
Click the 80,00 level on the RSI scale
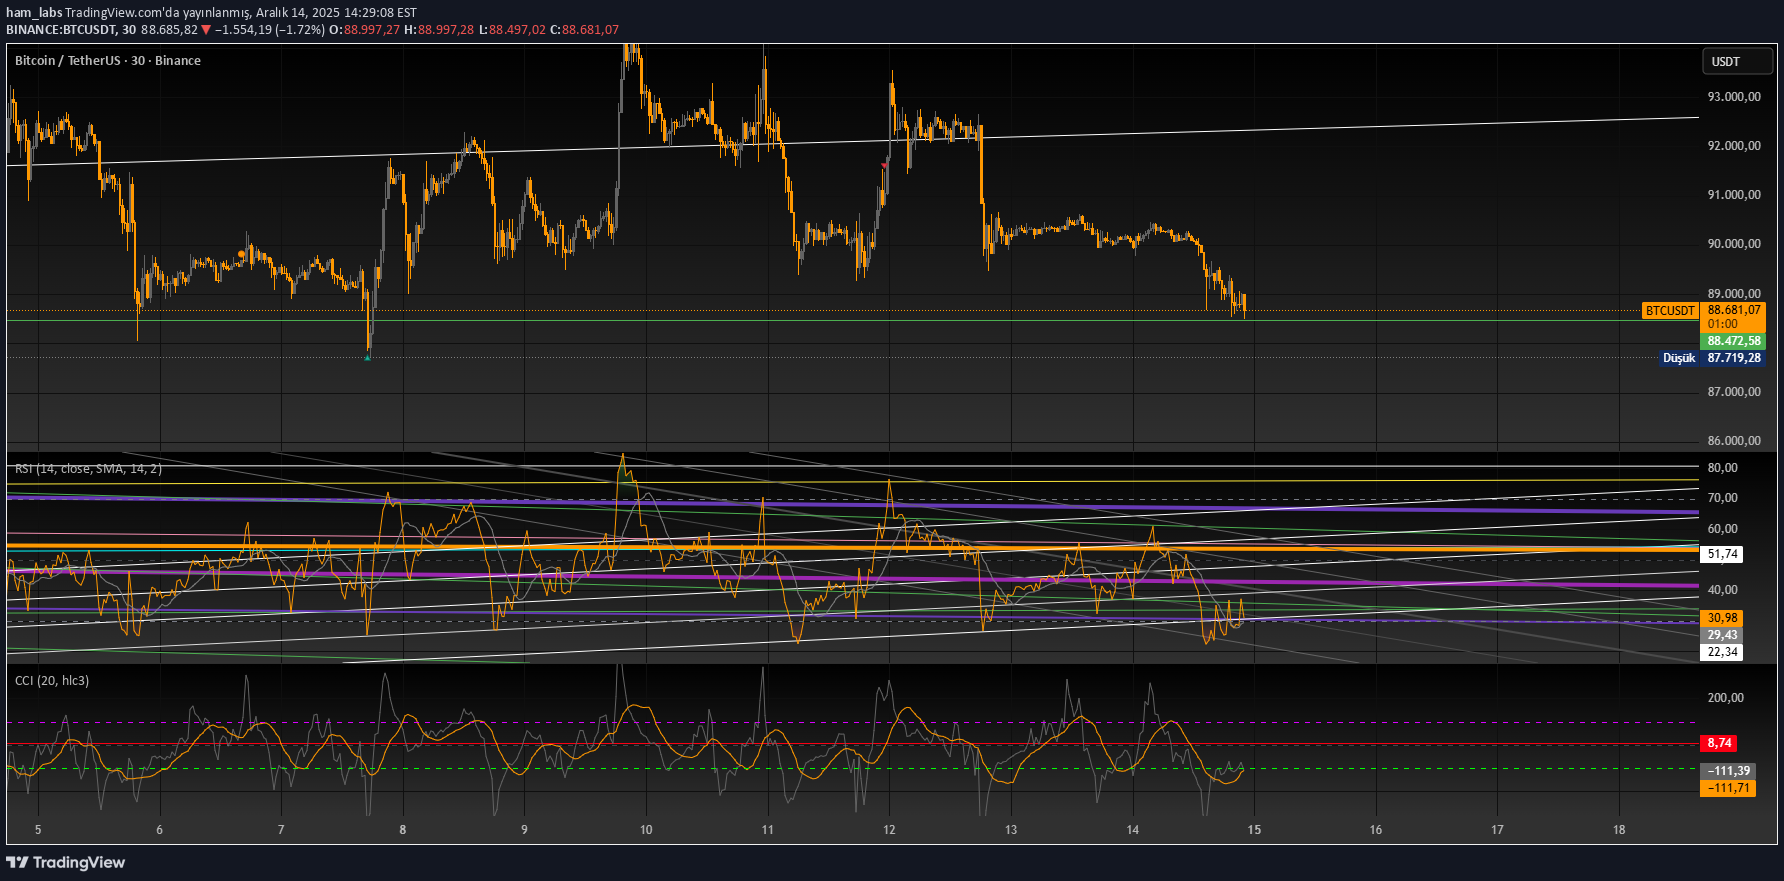pos(1722,468)
